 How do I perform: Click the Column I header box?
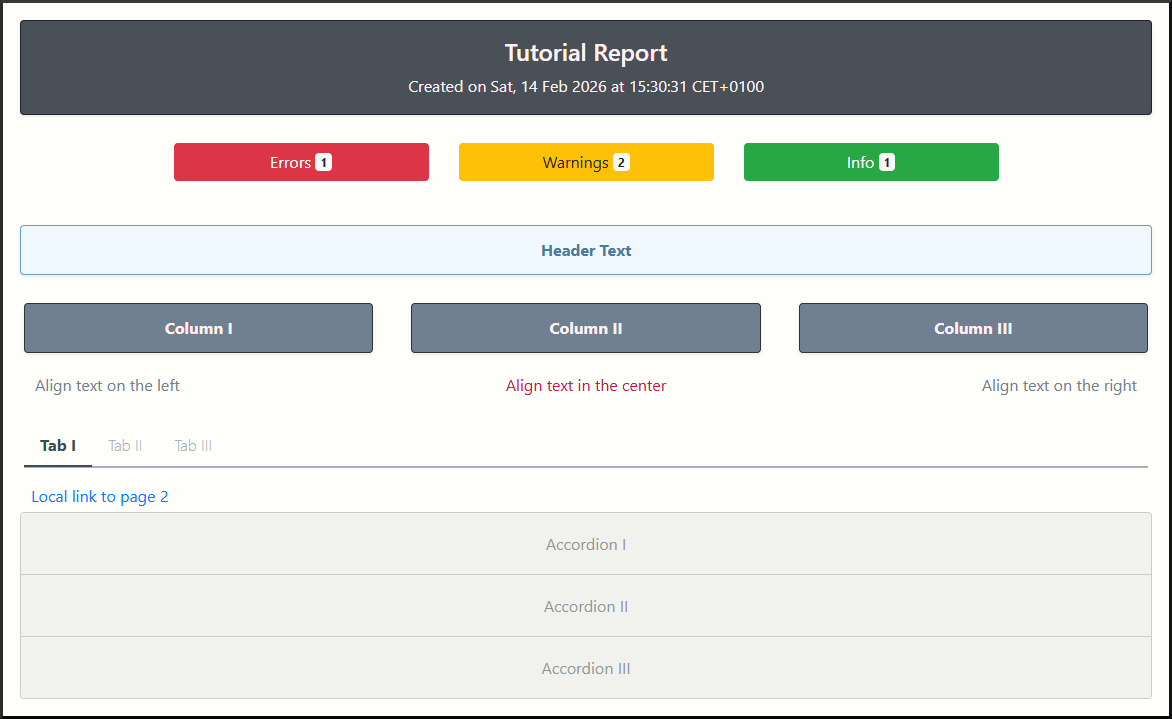click(x=198, y=329)
